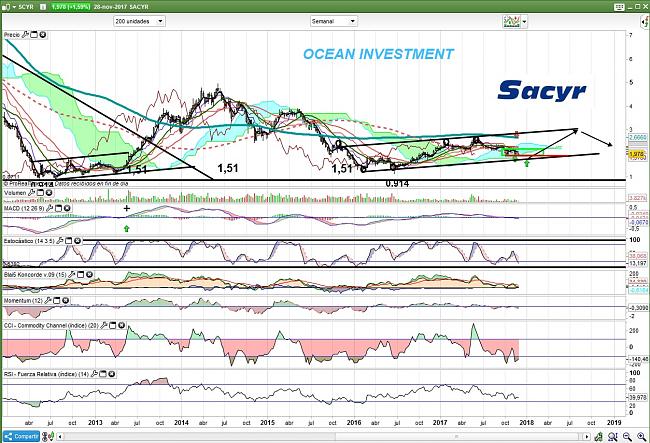Click the price change 1,978 (+1,59%) label

click(x=70, y=7)
